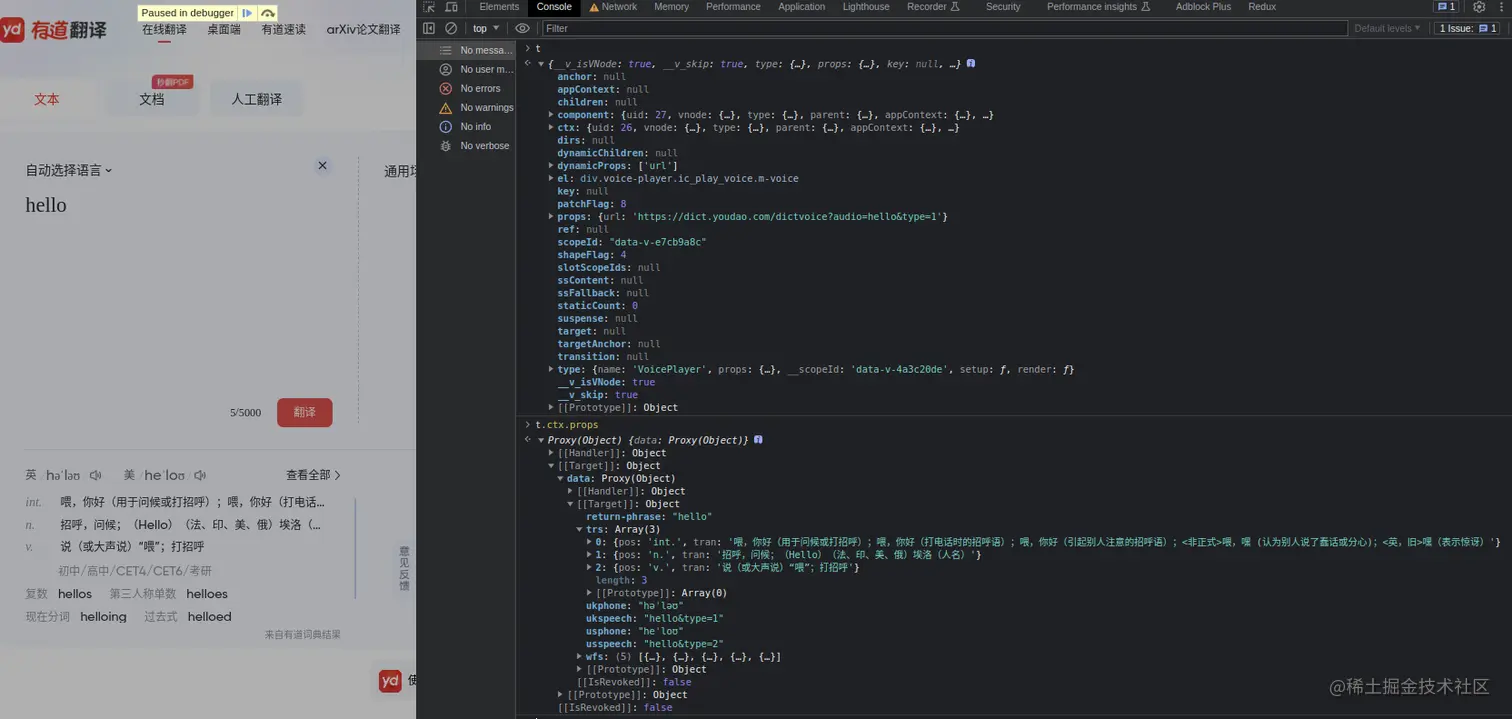This screenshot has height=719, width=1512.
Task: Click the red 翻译 translate button
Action: click(x=305, y=412)
